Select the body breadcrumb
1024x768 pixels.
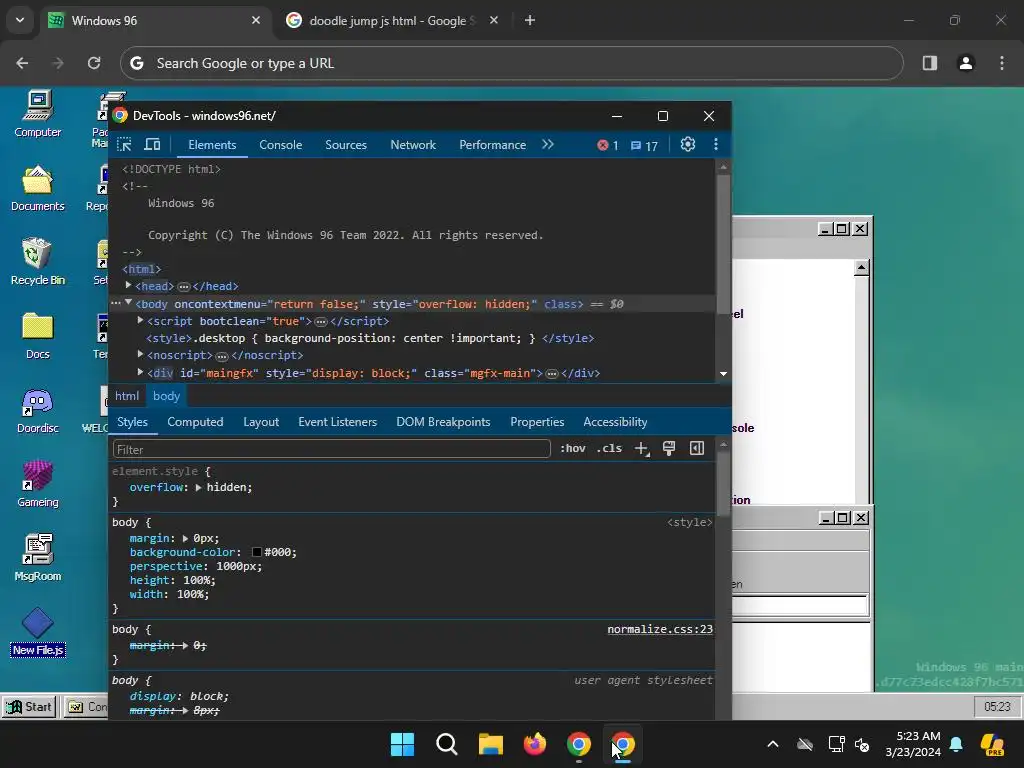[x=167, y=396]
